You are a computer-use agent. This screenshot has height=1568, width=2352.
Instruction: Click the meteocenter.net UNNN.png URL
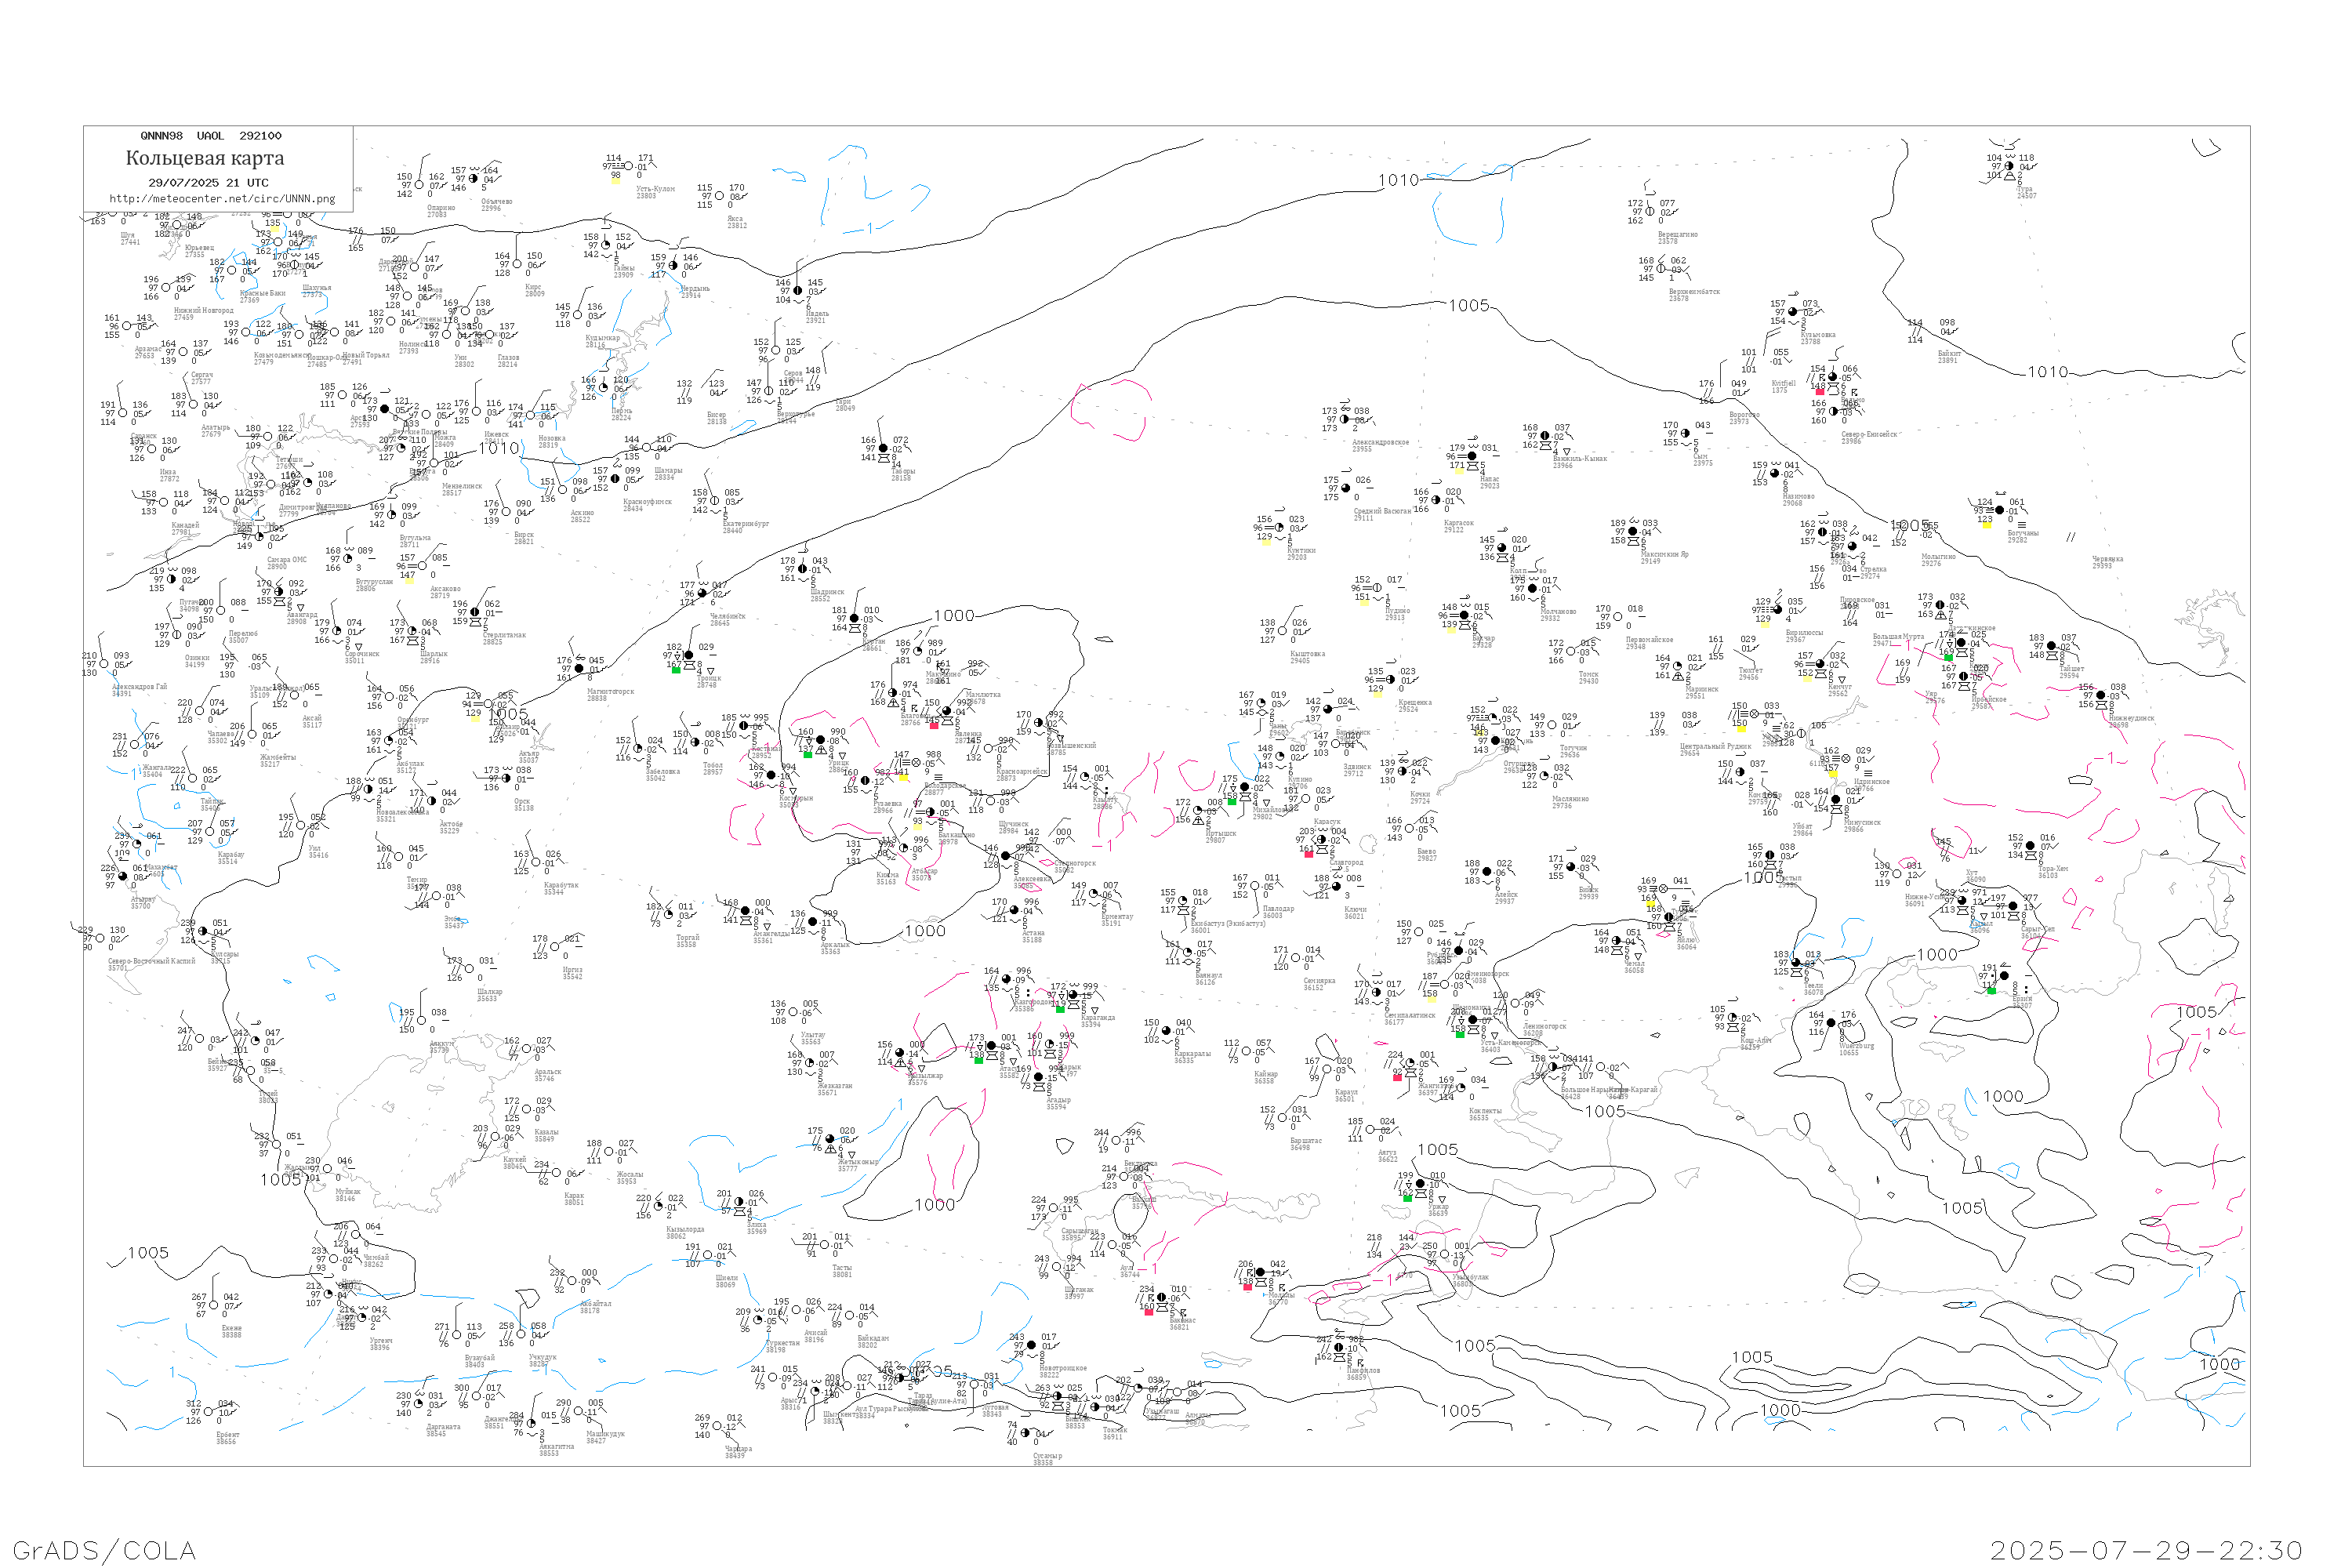[x=222, y=199]
